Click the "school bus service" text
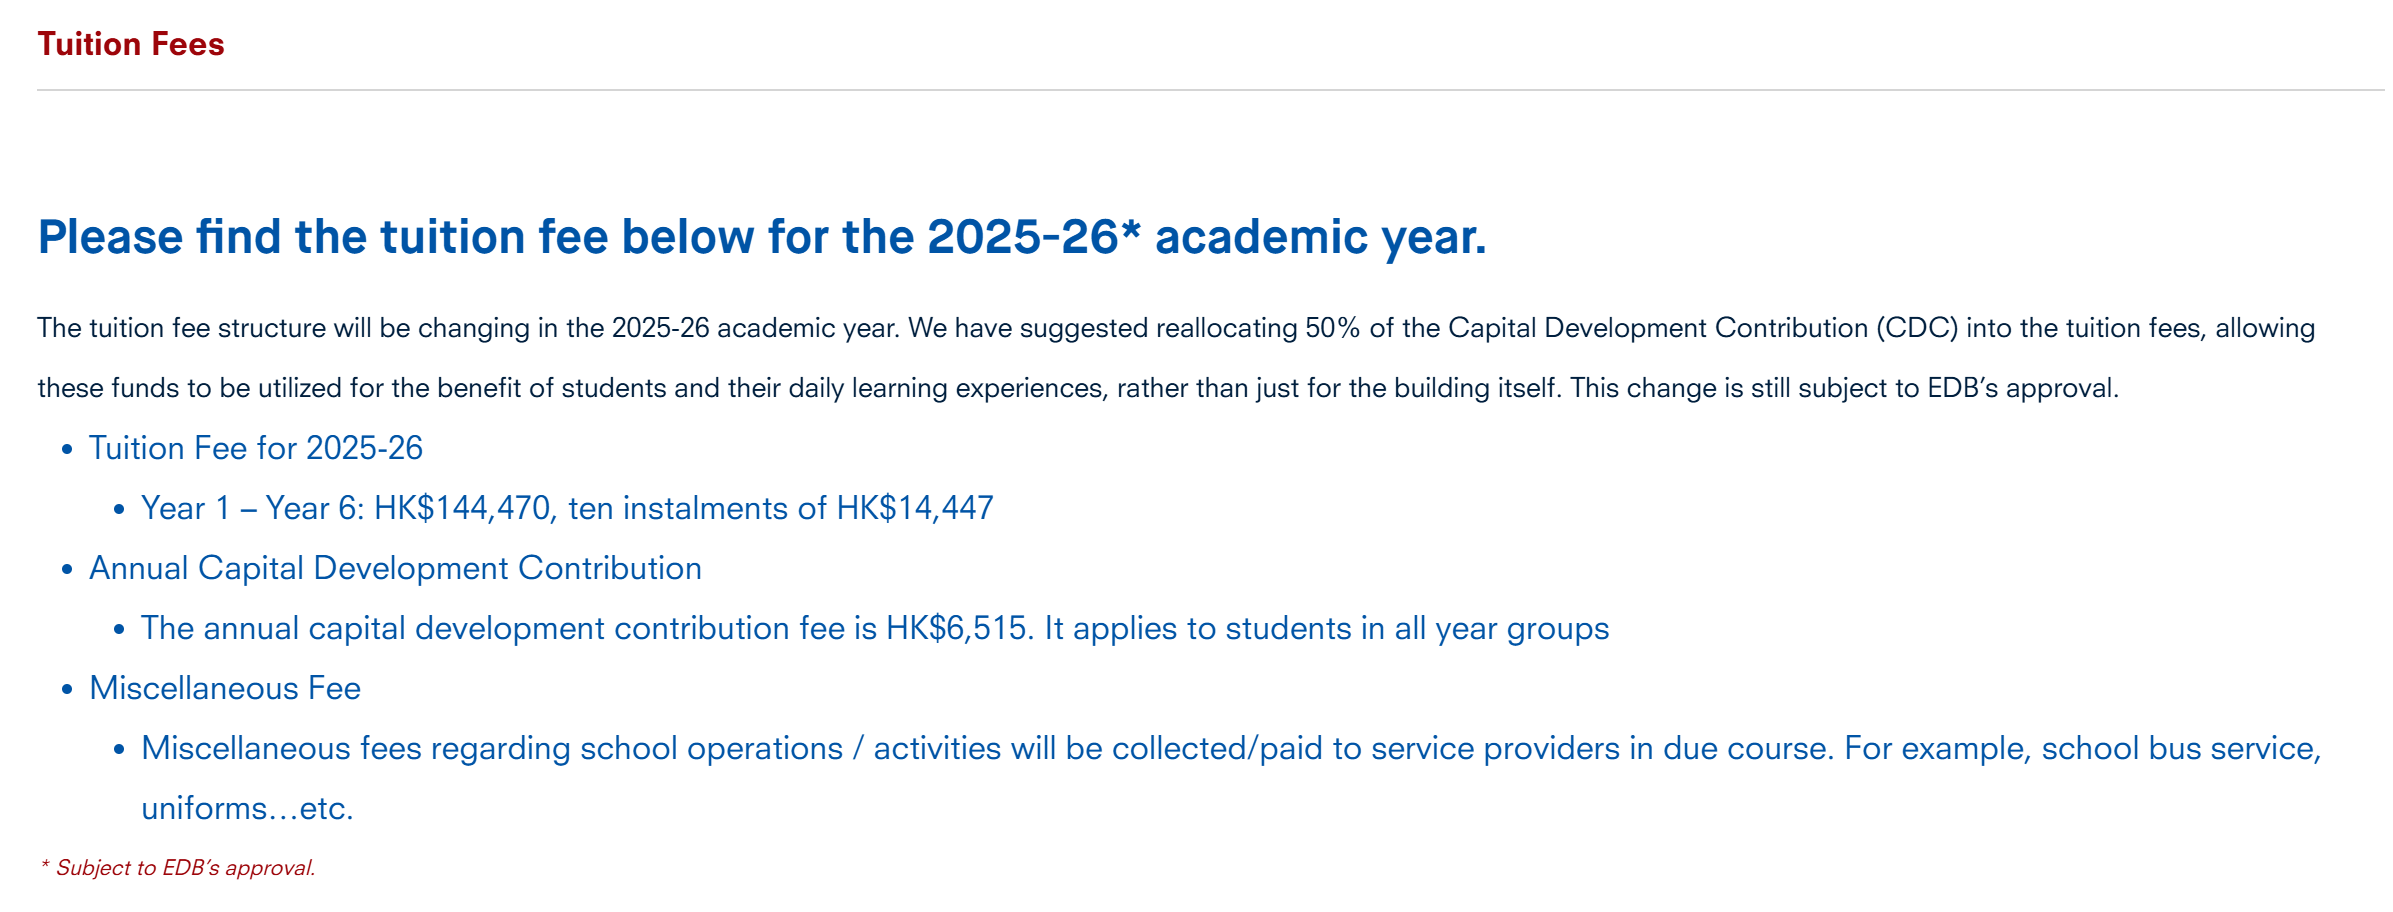 tap(2180, 748)
